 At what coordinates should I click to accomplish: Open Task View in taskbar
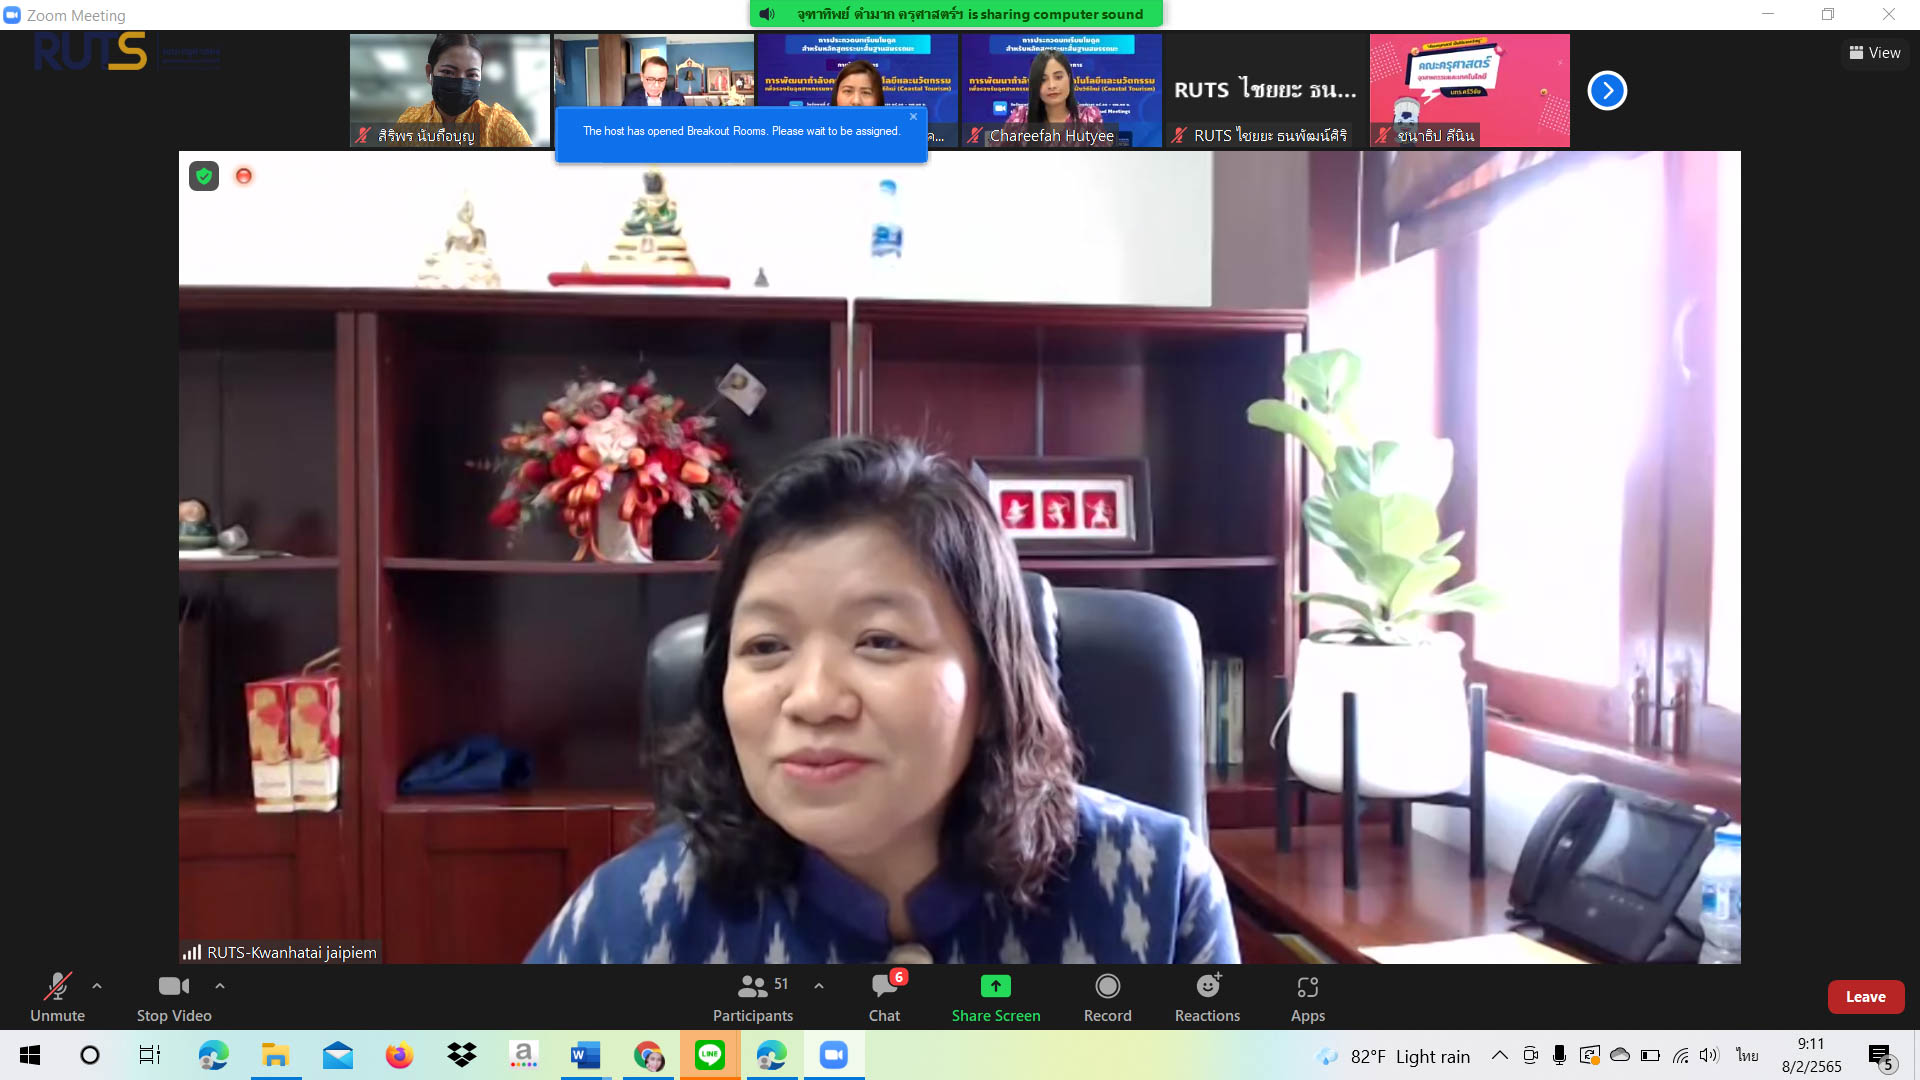click(x=150, y=1055)
